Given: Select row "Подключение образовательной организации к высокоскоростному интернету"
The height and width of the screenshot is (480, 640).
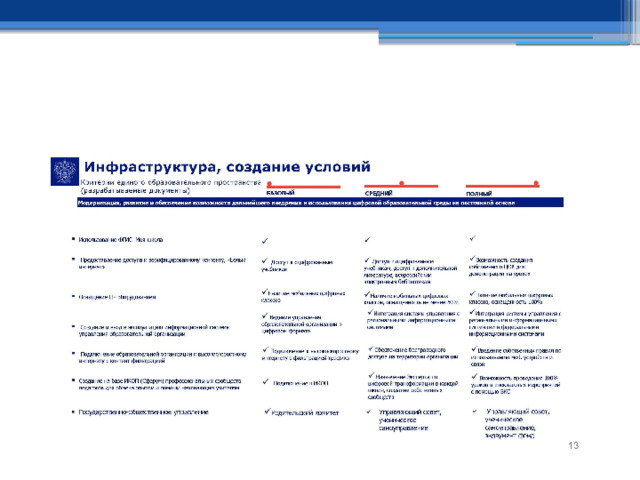Looking at the screenshot, I should 162,357.
